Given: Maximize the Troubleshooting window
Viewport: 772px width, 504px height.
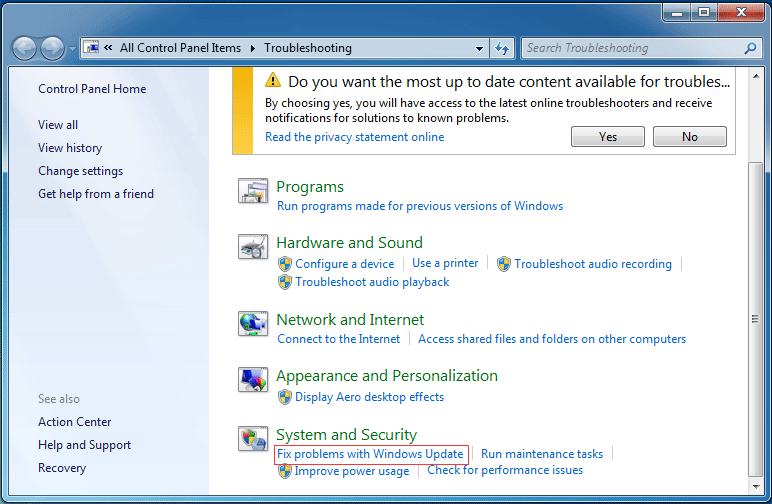Looking at the screenshot, I should click(x=705, y=12).
